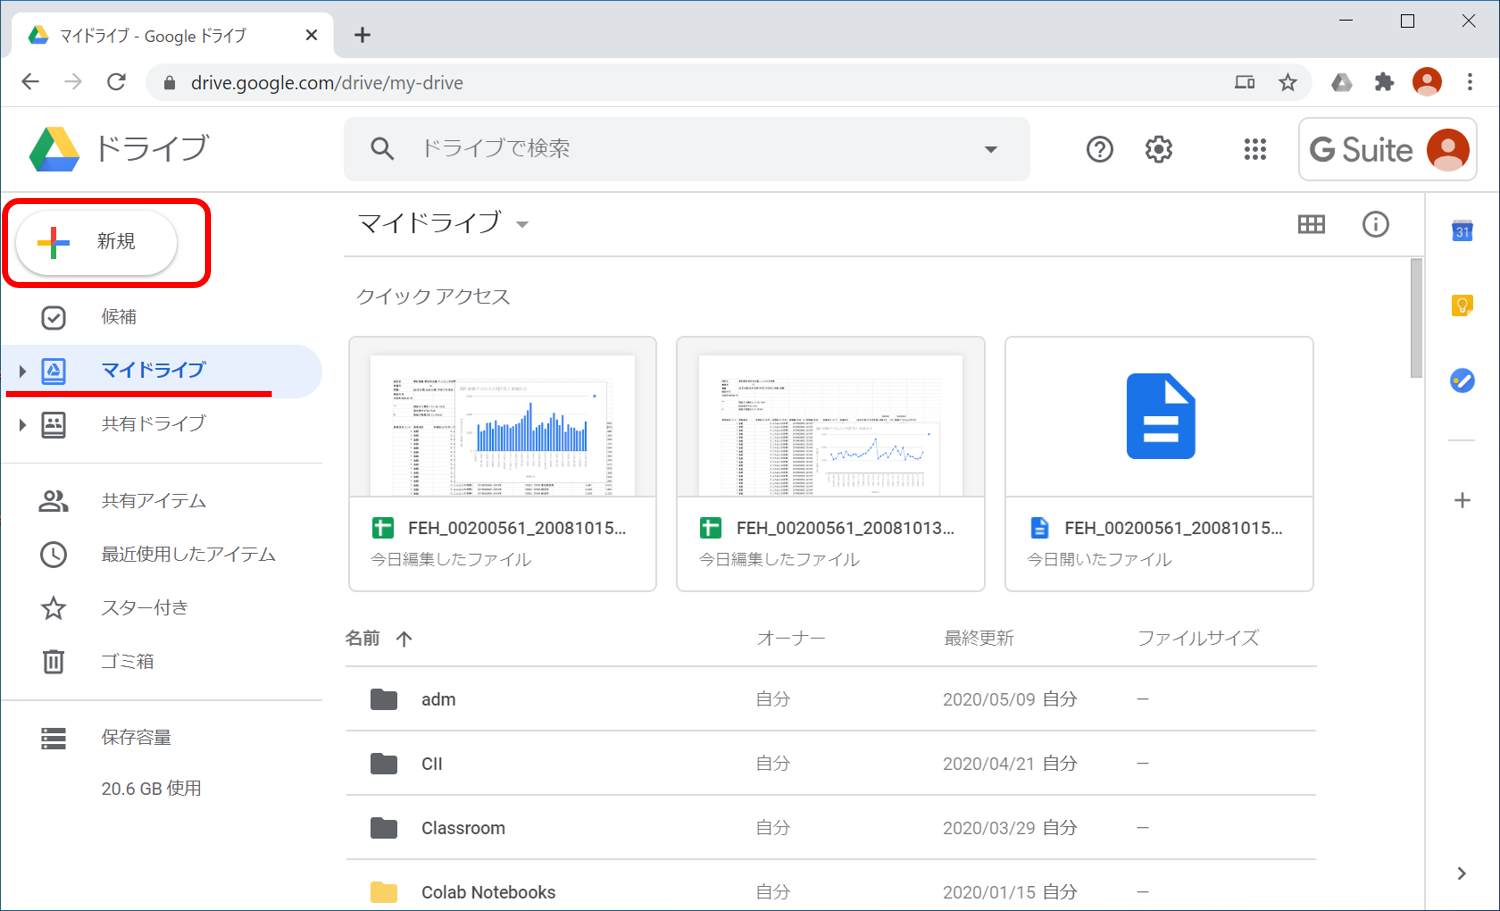The image size is (1500, 911).
Task: Reload the page in browser
Action: 116,82
